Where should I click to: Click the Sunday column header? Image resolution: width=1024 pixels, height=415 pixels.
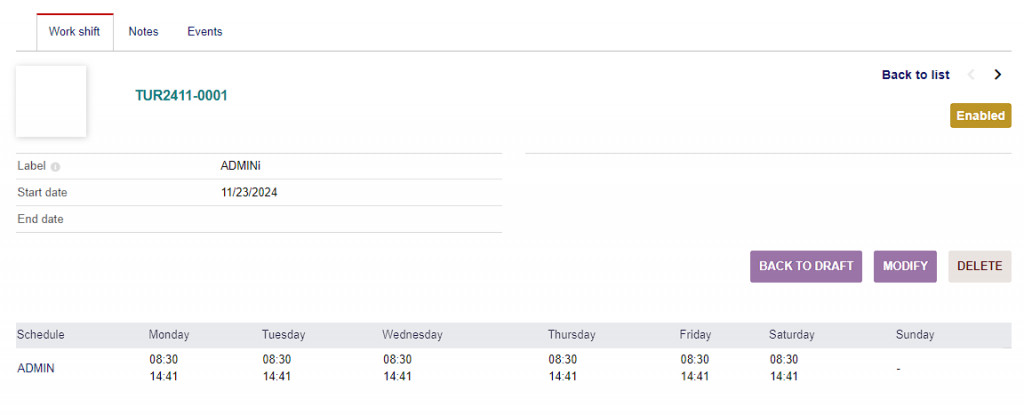click(x=915, y=335)
